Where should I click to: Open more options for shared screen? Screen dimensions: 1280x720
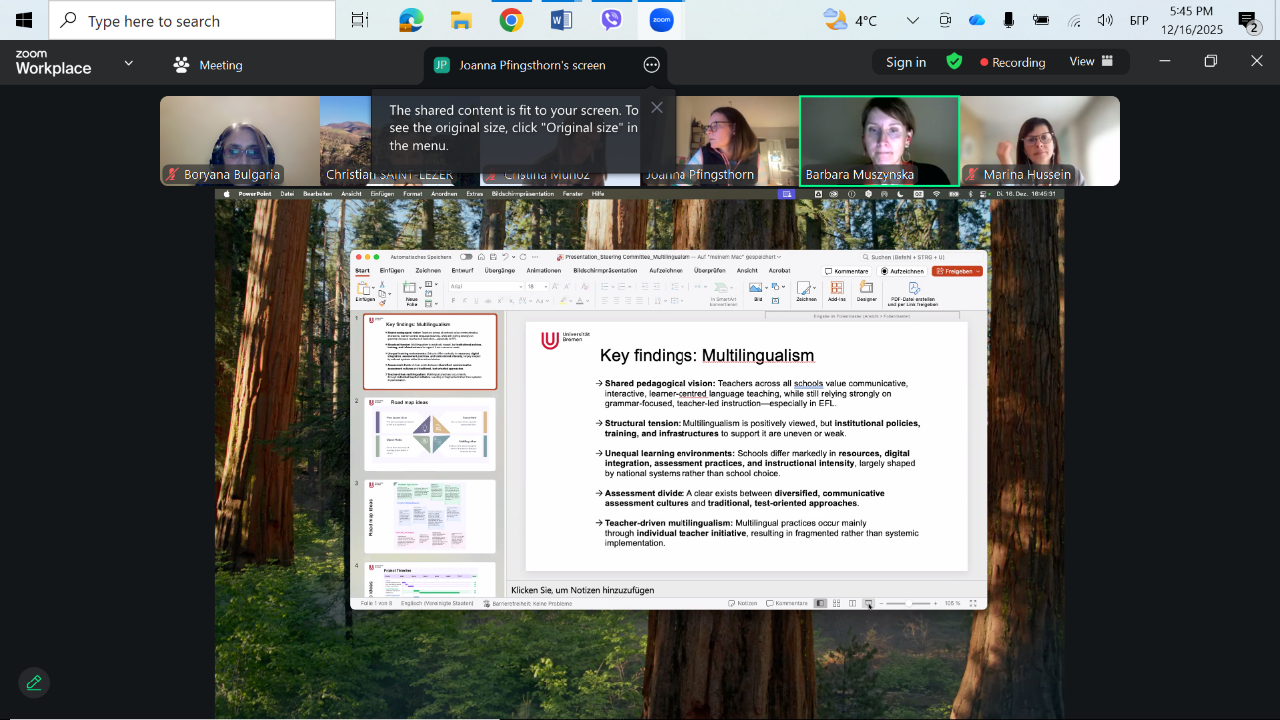[x=651, y=65]
